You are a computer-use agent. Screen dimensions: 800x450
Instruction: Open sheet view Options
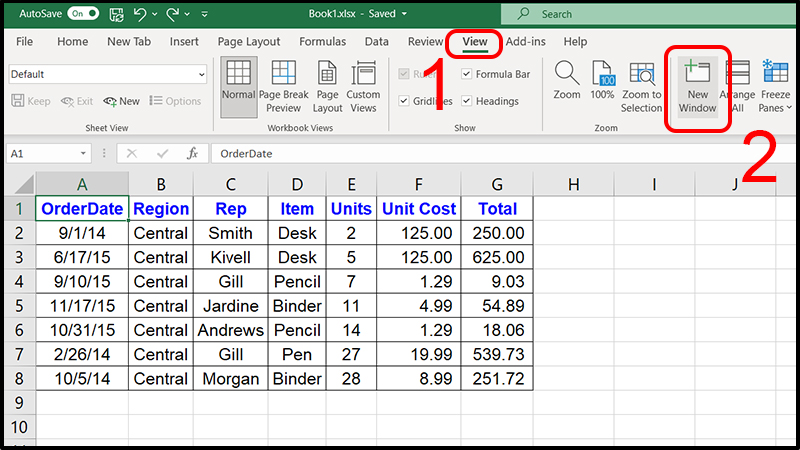click(x=176, y=101)
